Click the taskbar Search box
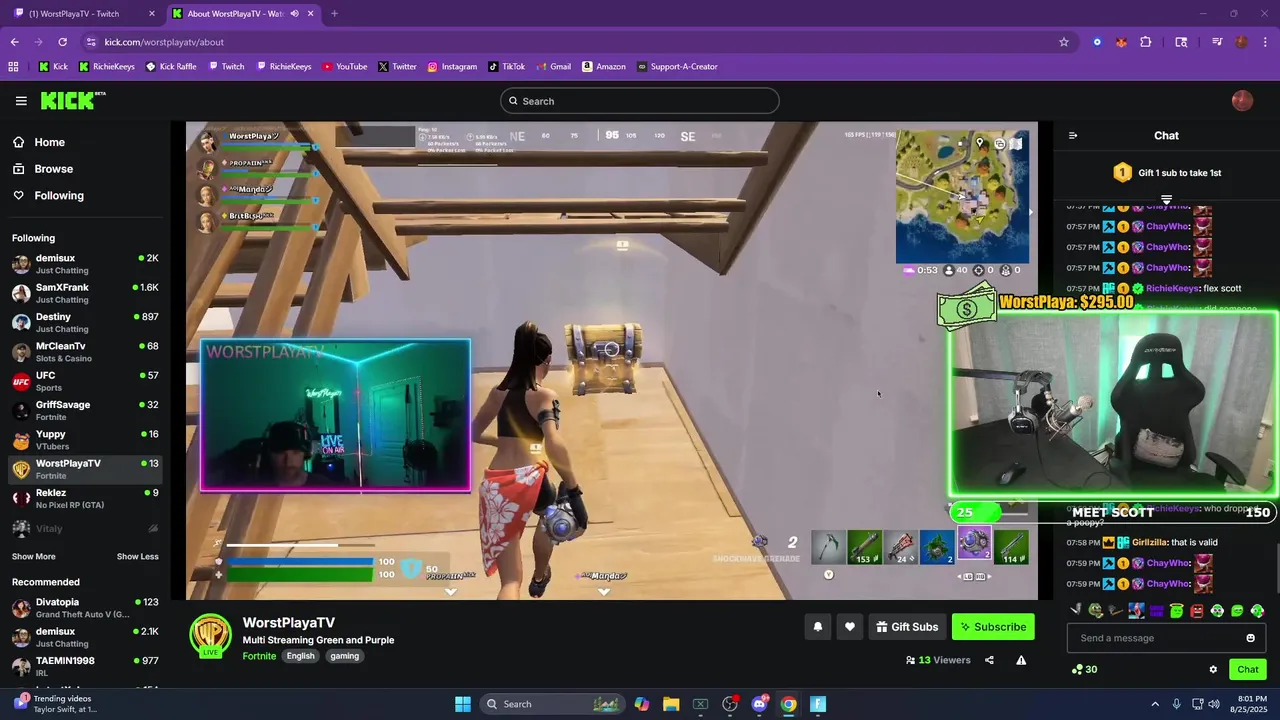This screenshot has height=720, width=1280. pyautogui.click(x=553, y=704)
